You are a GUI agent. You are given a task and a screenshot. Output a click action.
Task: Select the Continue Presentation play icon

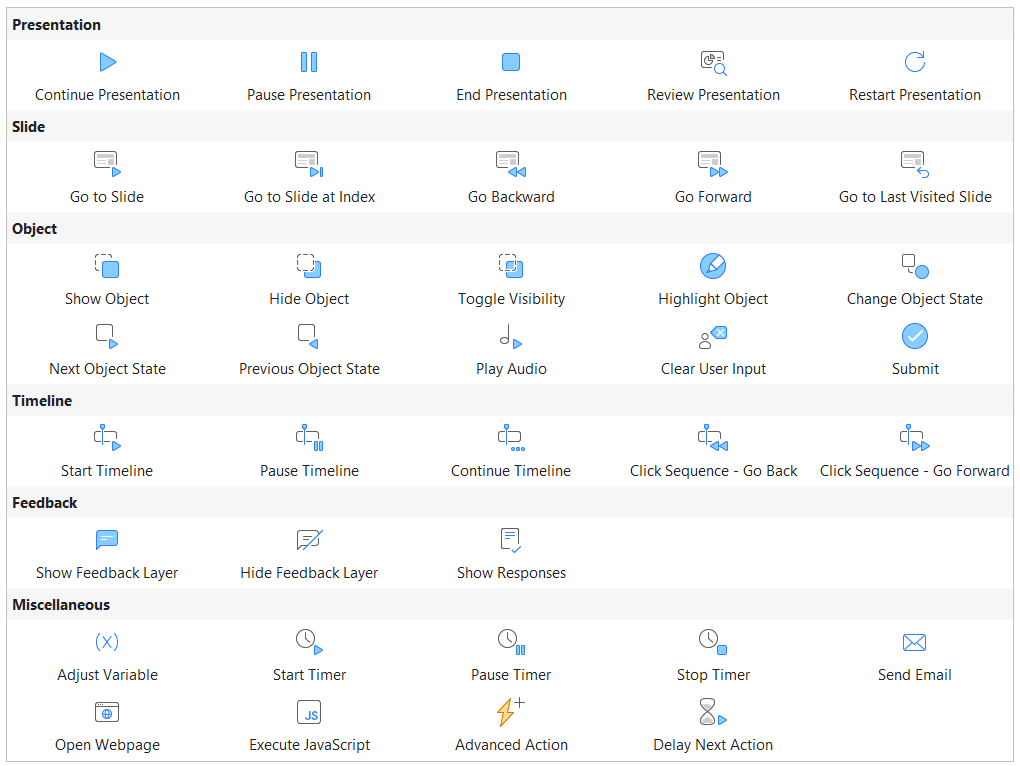(108, 63)
